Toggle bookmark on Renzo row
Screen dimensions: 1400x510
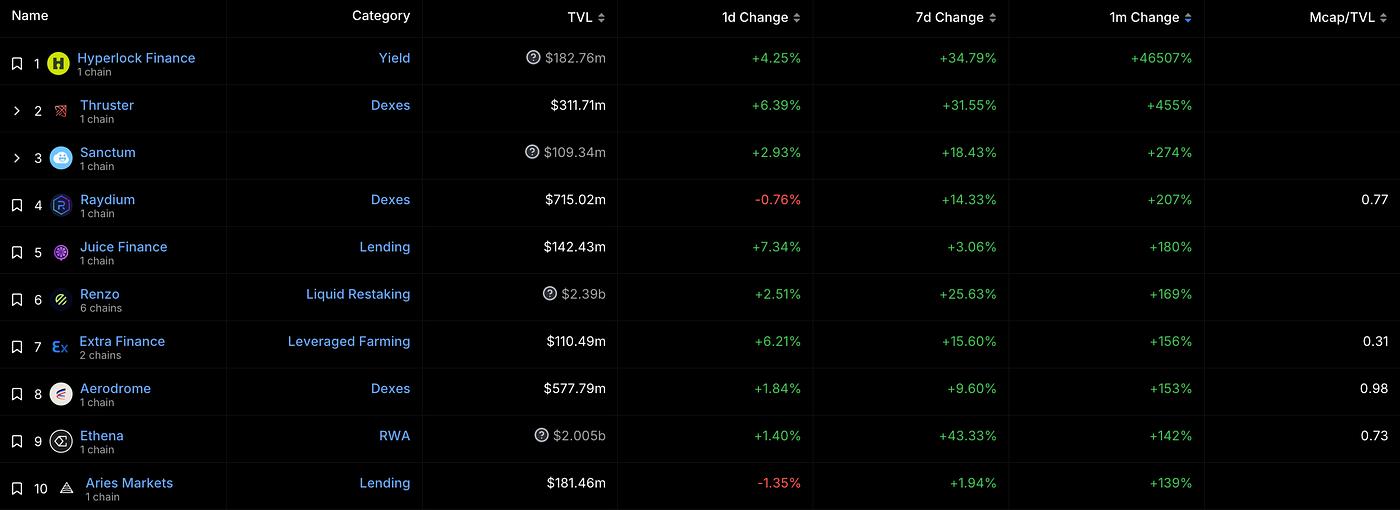click(17, 300)
